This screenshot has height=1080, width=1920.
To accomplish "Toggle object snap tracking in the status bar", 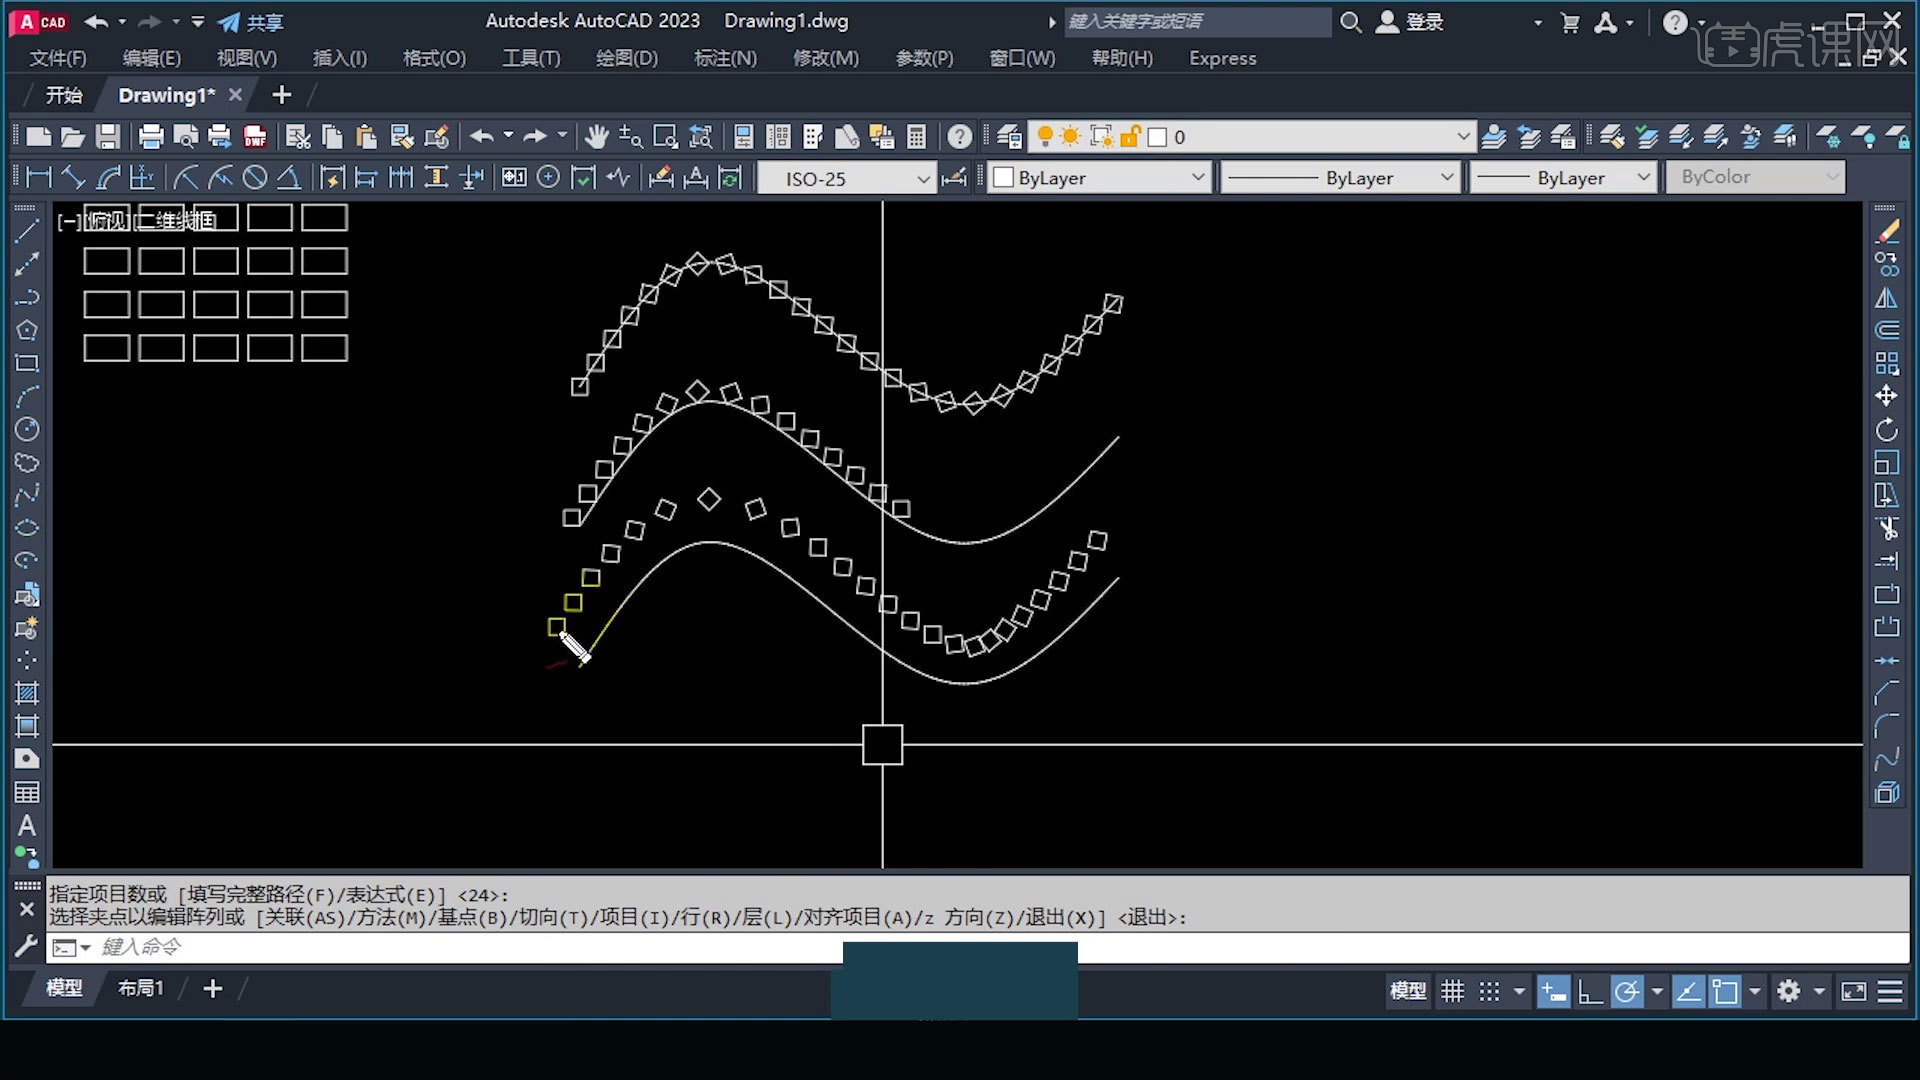I will point(1688,991).
